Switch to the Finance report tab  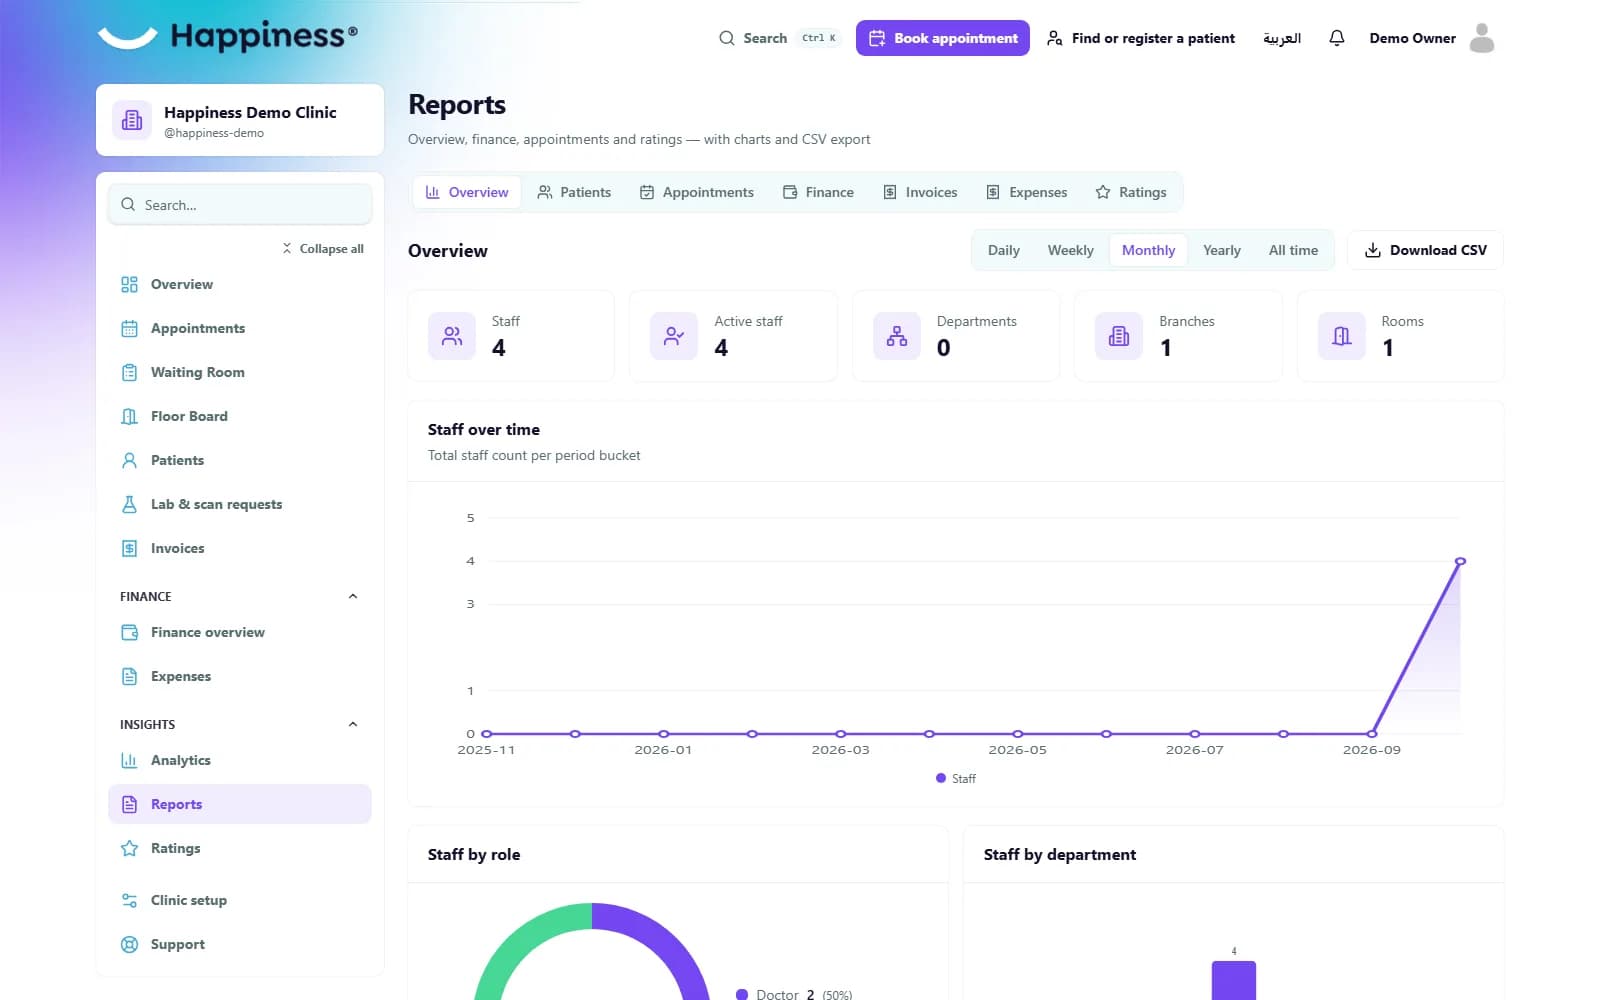coord(818,192)
